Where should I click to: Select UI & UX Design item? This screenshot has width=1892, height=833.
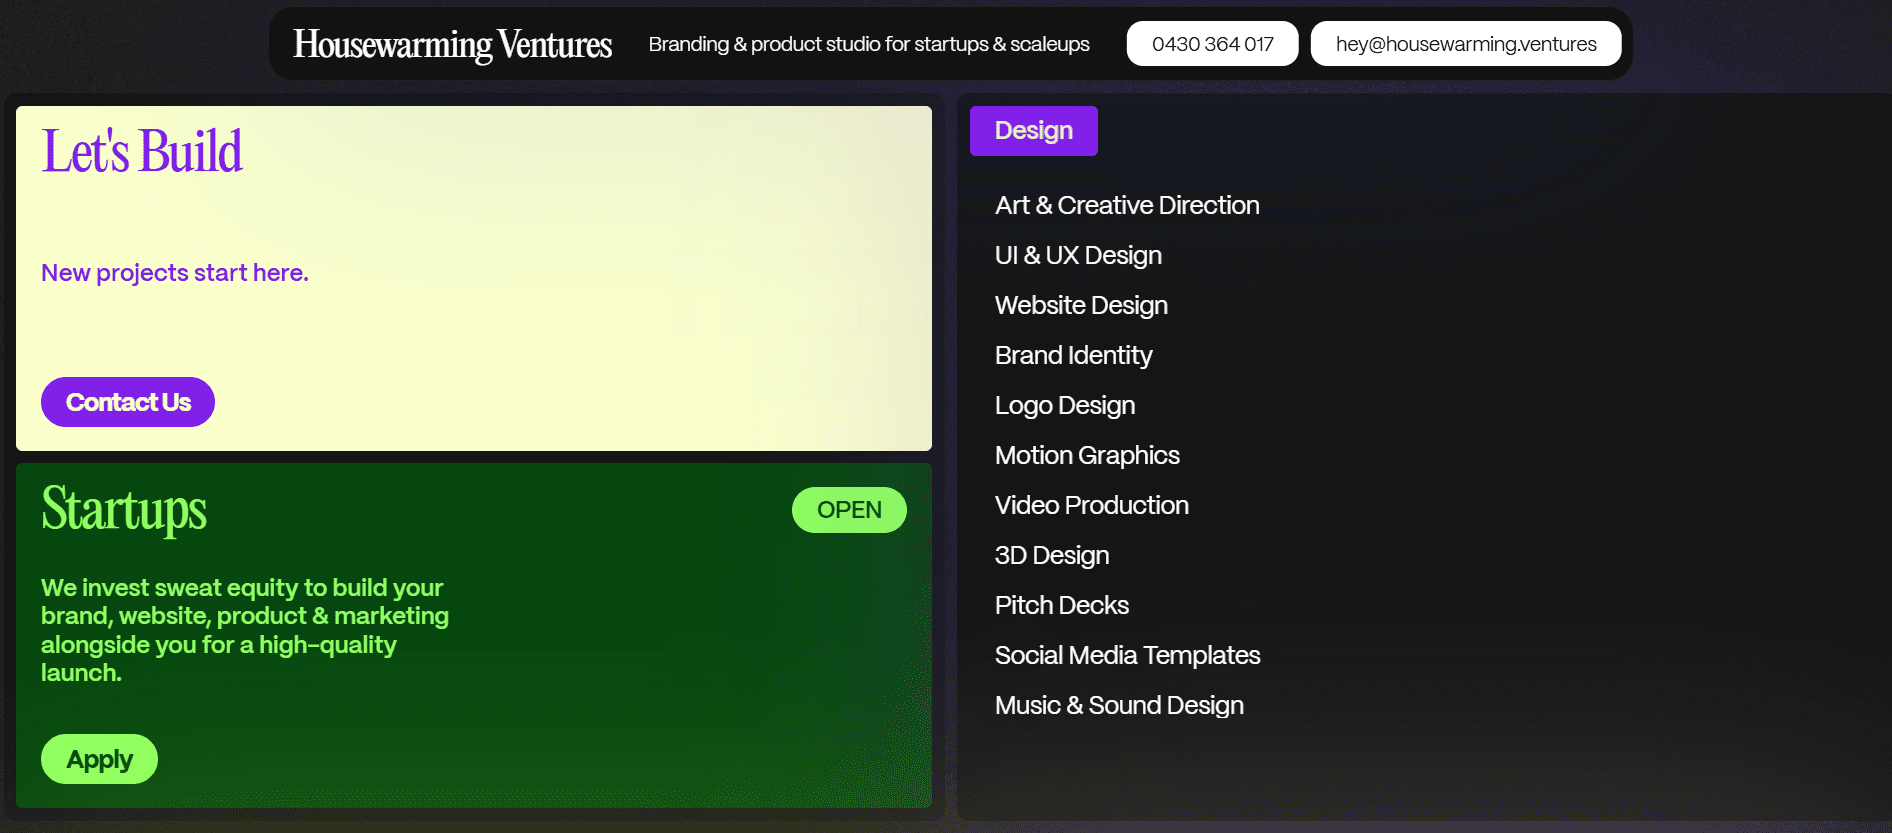(x=1078, y=255)
